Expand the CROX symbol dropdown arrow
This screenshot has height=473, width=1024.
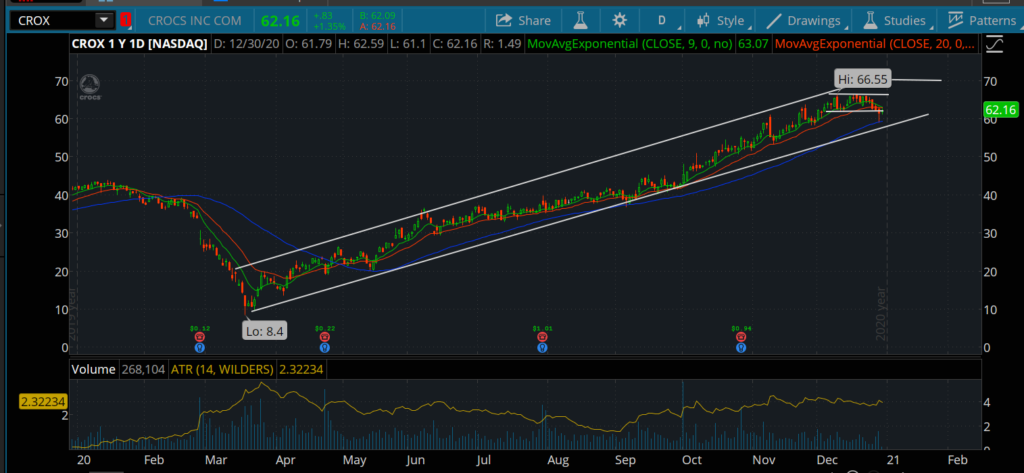(103, 20)
